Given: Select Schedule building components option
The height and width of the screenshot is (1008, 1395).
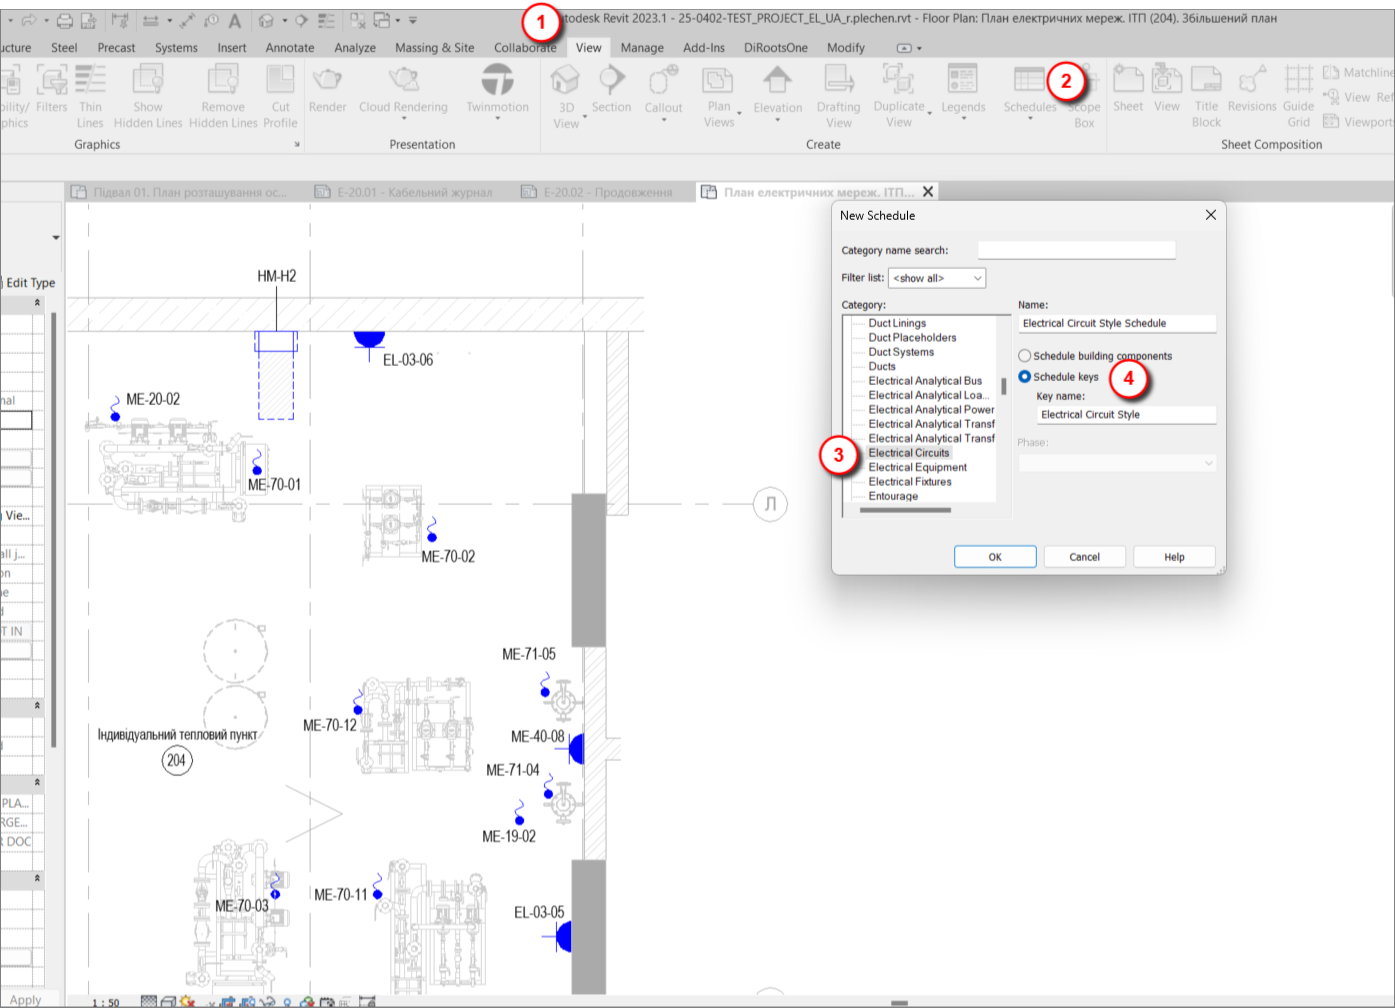Looking at the screenshot, I should [x=1025, y=356].
